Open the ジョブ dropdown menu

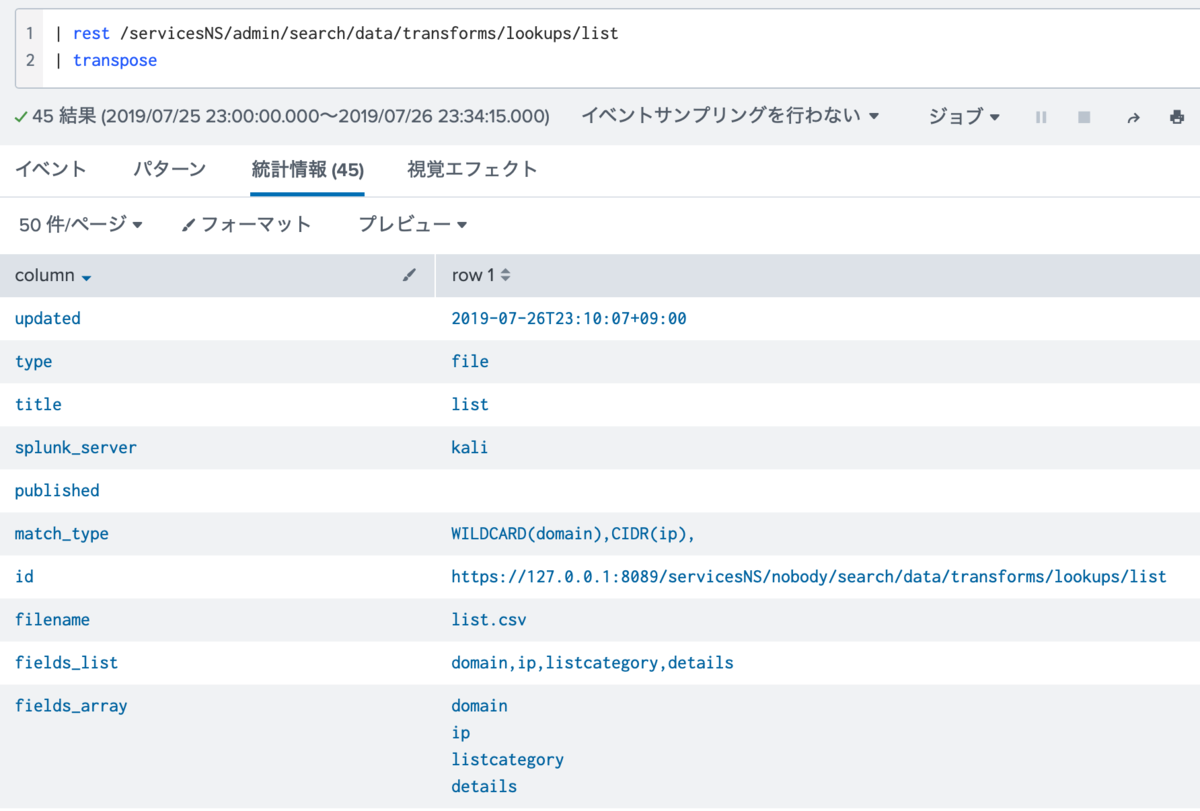964,116
